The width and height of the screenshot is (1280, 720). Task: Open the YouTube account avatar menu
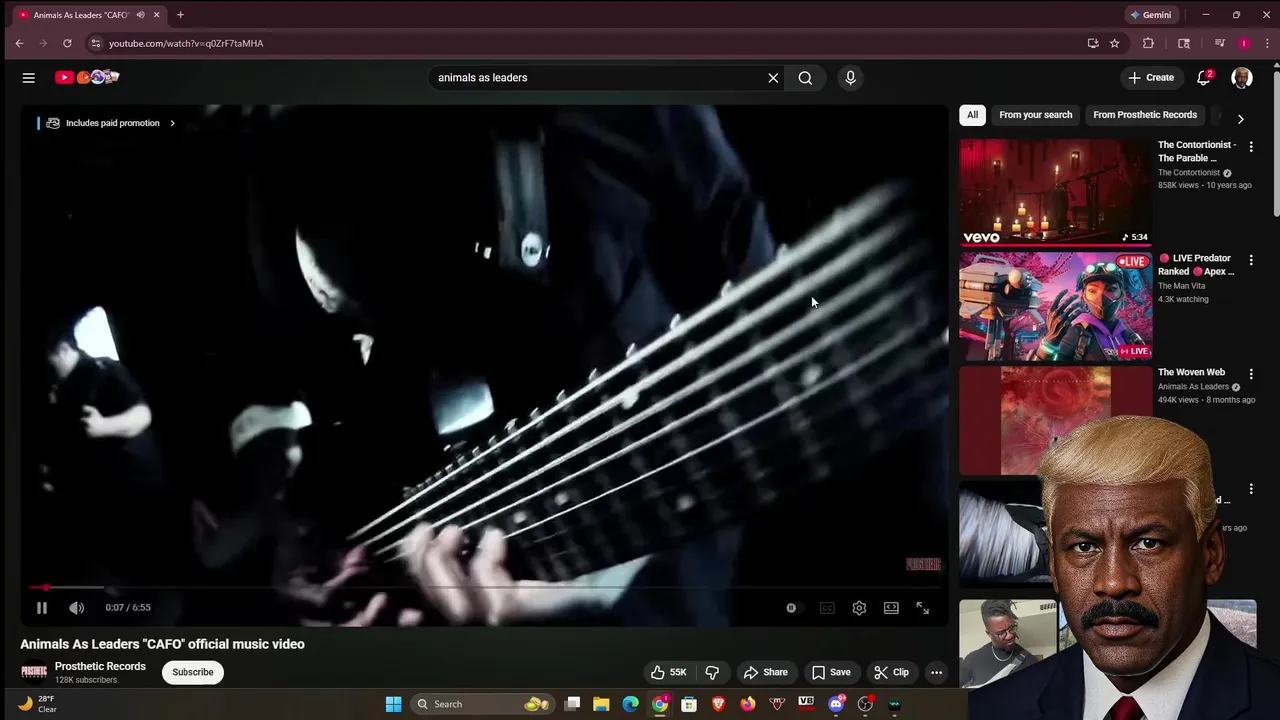tap(1242, 78)
